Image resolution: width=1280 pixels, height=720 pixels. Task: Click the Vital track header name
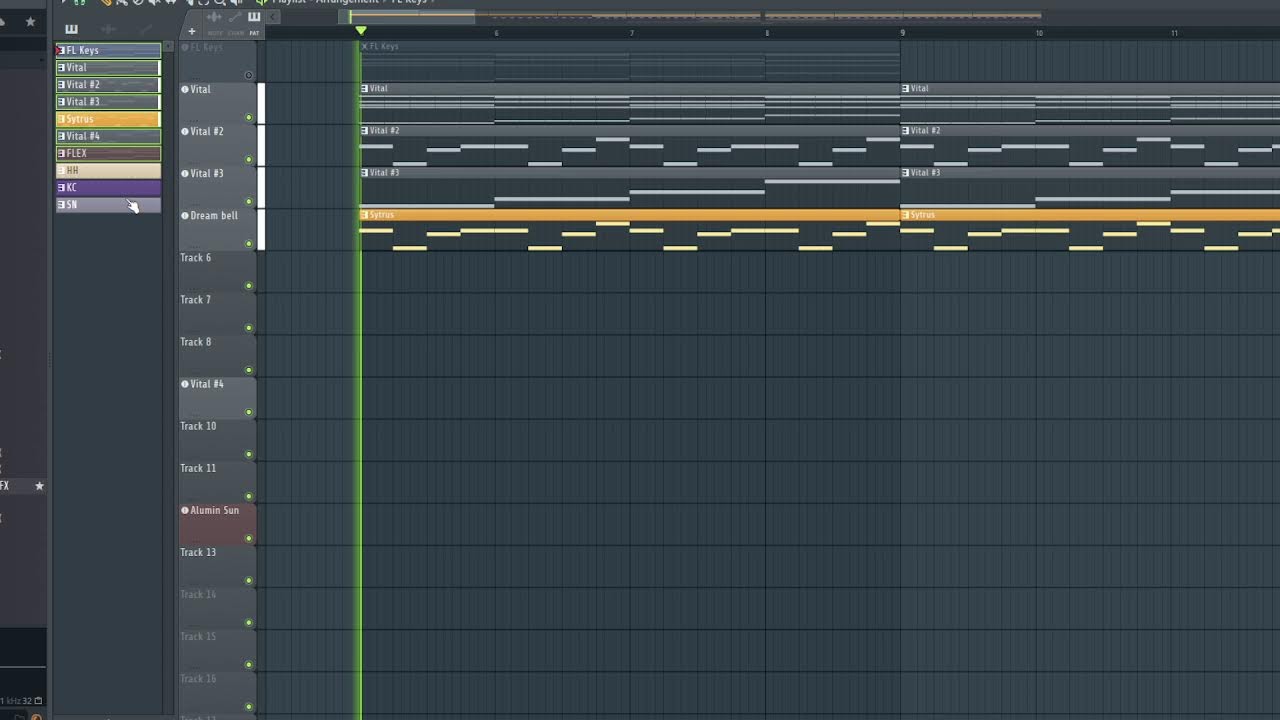[200, 89]
